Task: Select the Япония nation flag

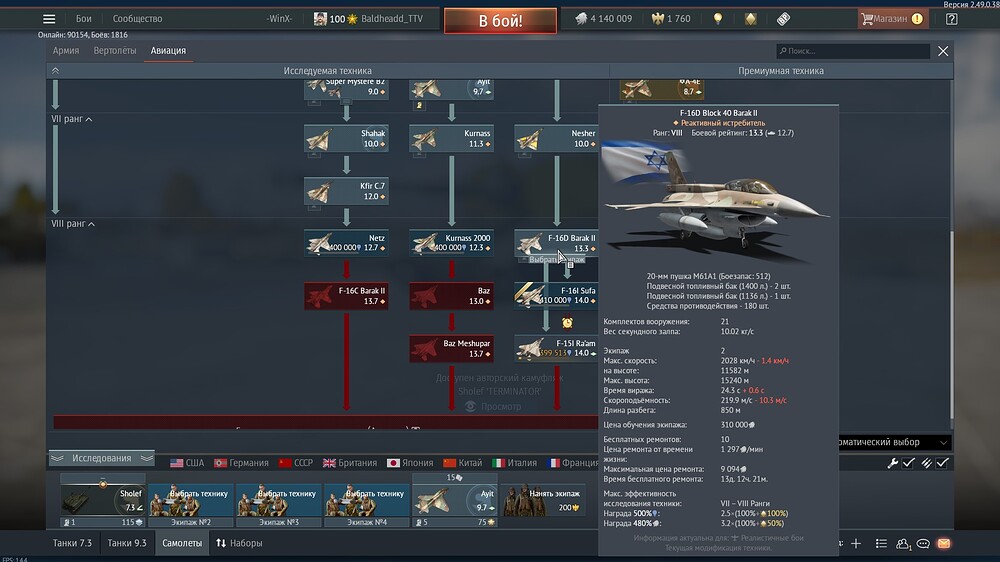Action: [x=407, y=463]
